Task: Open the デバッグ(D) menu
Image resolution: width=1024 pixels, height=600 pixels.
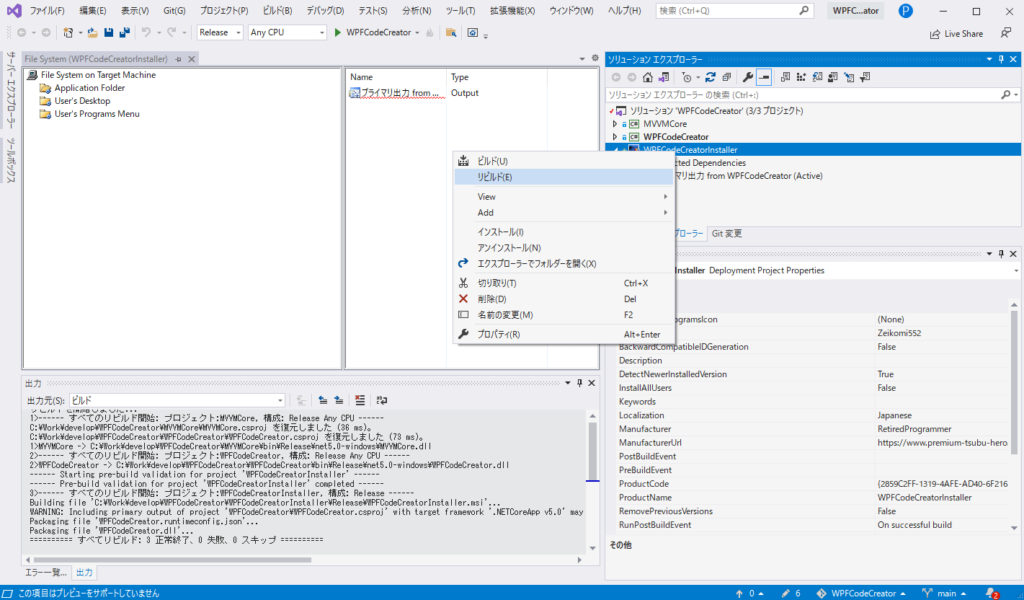Action: pyautogui.click(x=325, y=10)
